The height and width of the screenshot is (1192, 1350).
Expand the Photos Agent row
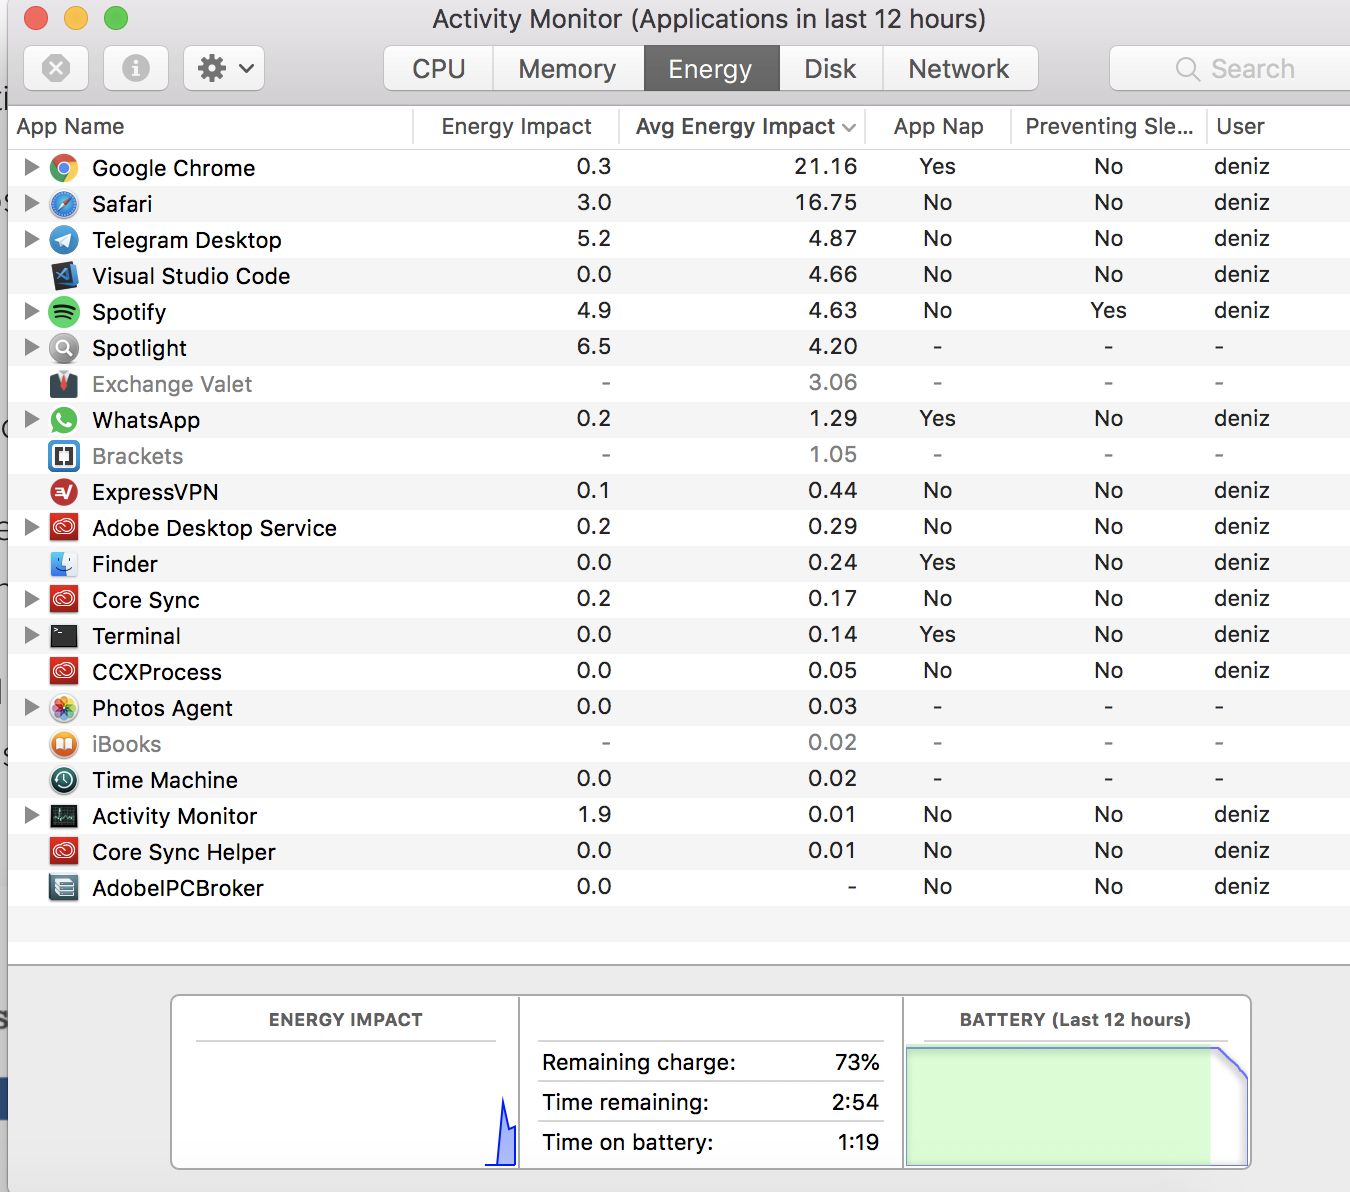pos(31,707)
